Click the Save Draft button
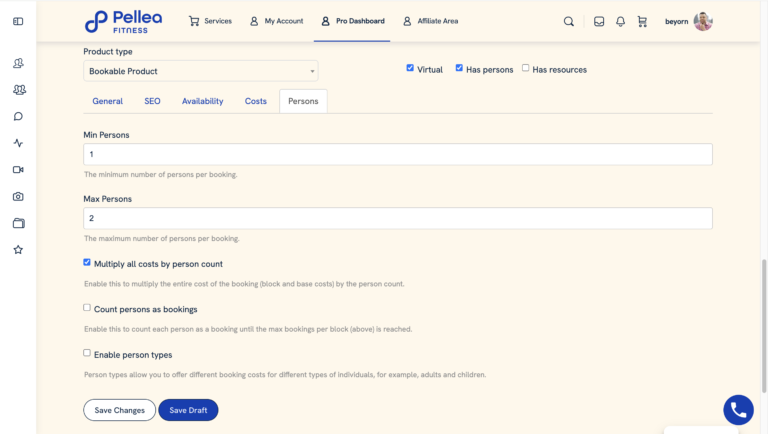 click(188, 410)
